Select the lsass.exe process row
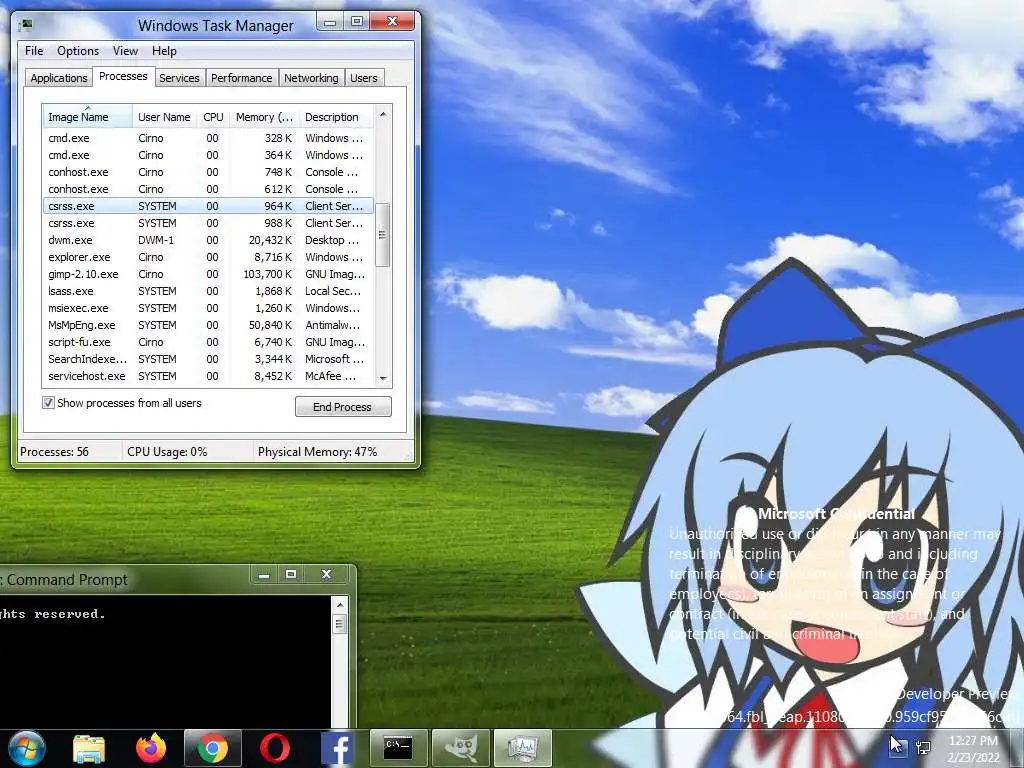The image size is (1024, 768). coord(208,291)
